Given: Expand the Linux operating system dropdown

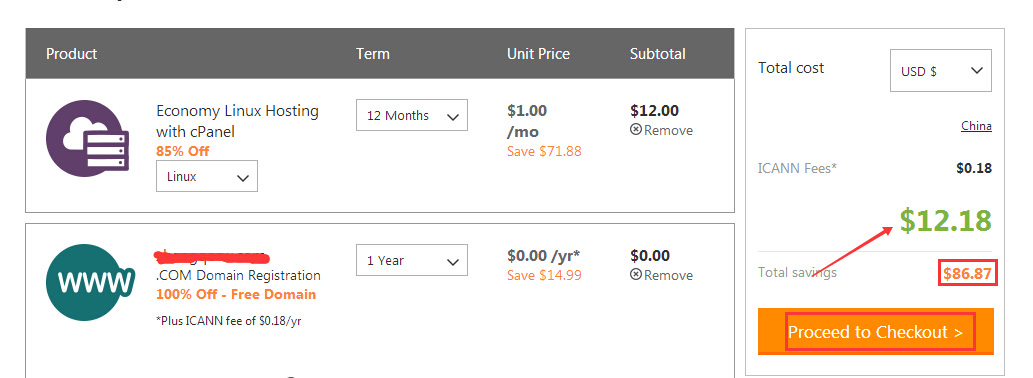Looking at the screenshot, I should pos(207,176).
